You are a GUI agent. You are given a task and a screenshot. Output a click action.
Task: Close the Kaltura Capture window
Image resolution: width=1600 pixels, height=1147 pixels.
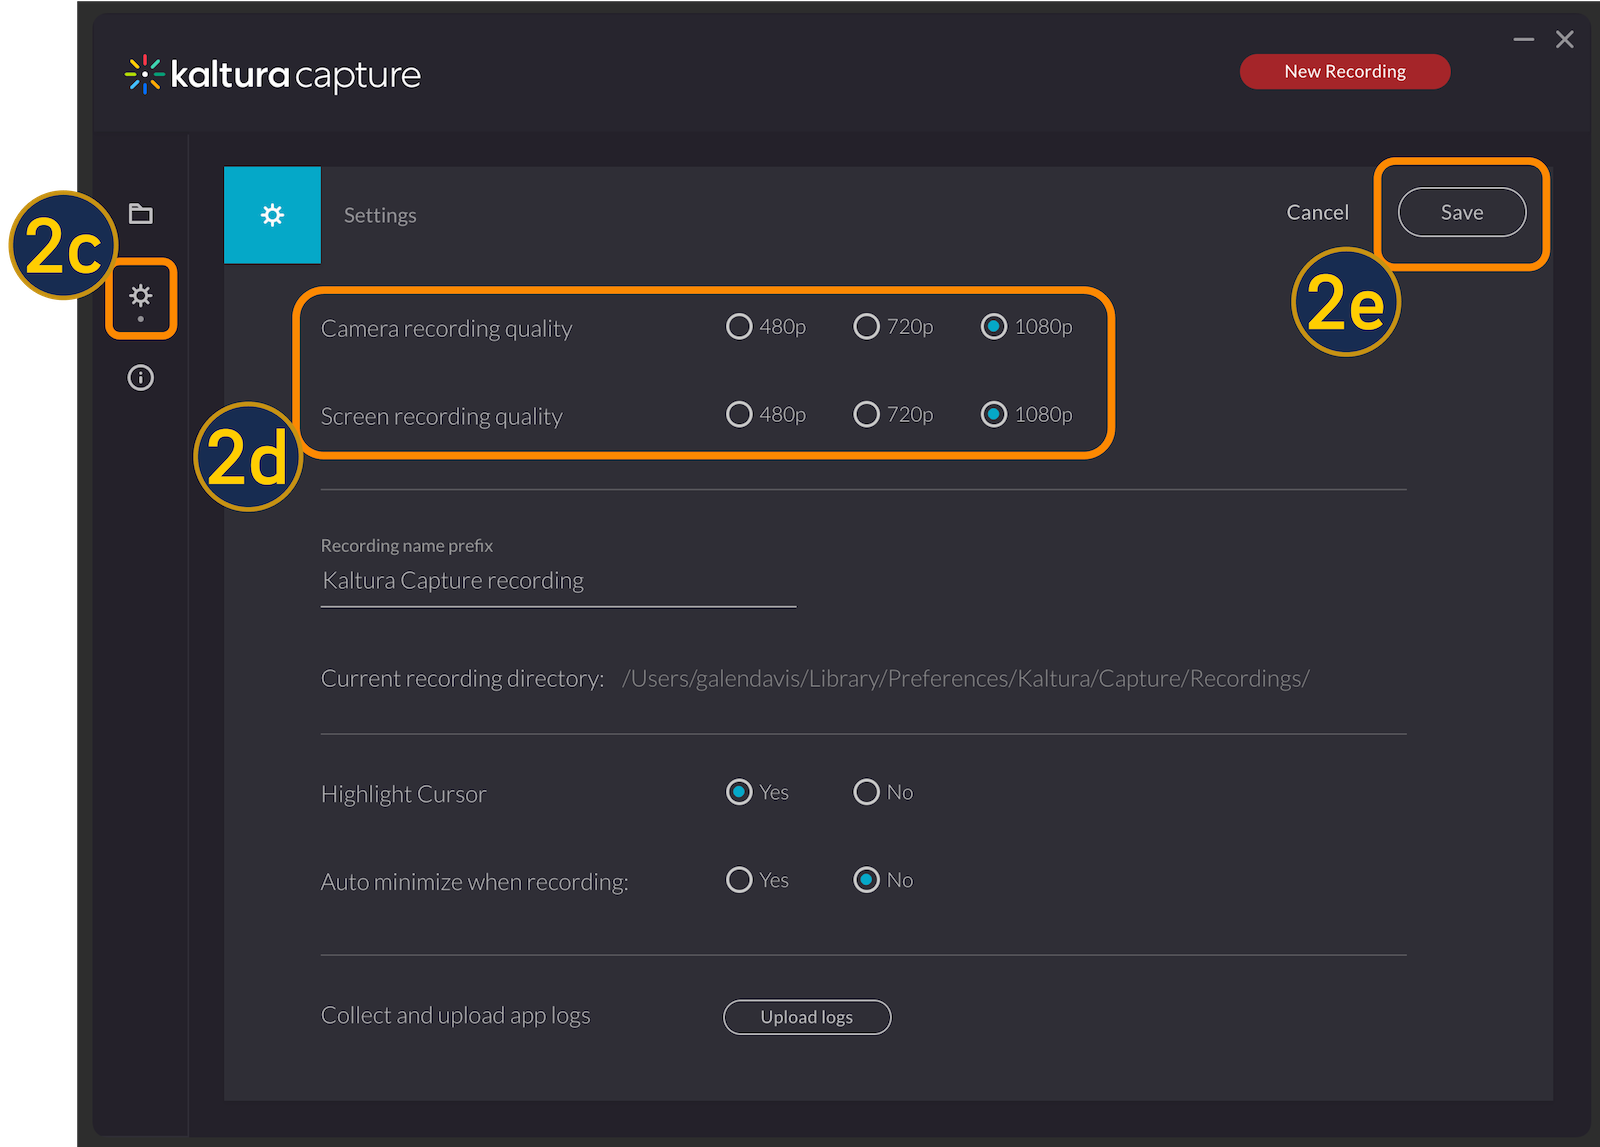click(1565, 39)
